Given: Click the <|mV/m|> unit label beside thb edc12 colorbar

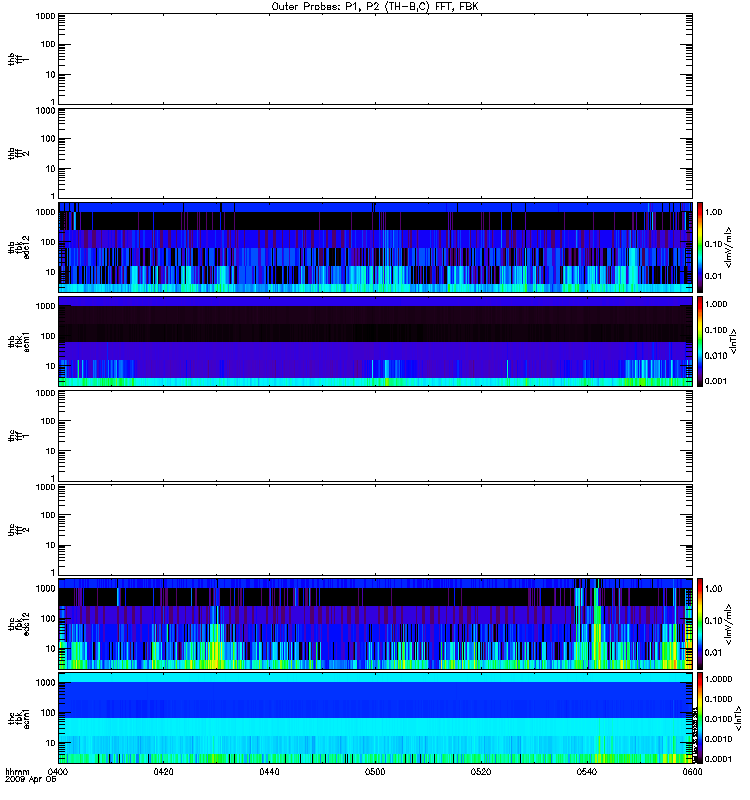Looking at the screenshot, I should pyautogui.click(x=729, y=247).
